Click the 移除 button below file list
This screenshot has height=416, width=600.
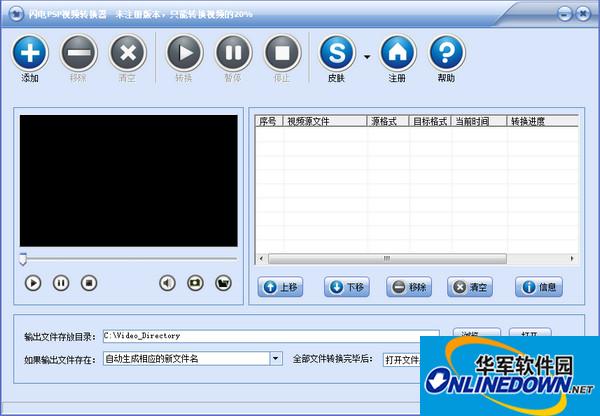point(409,287)
